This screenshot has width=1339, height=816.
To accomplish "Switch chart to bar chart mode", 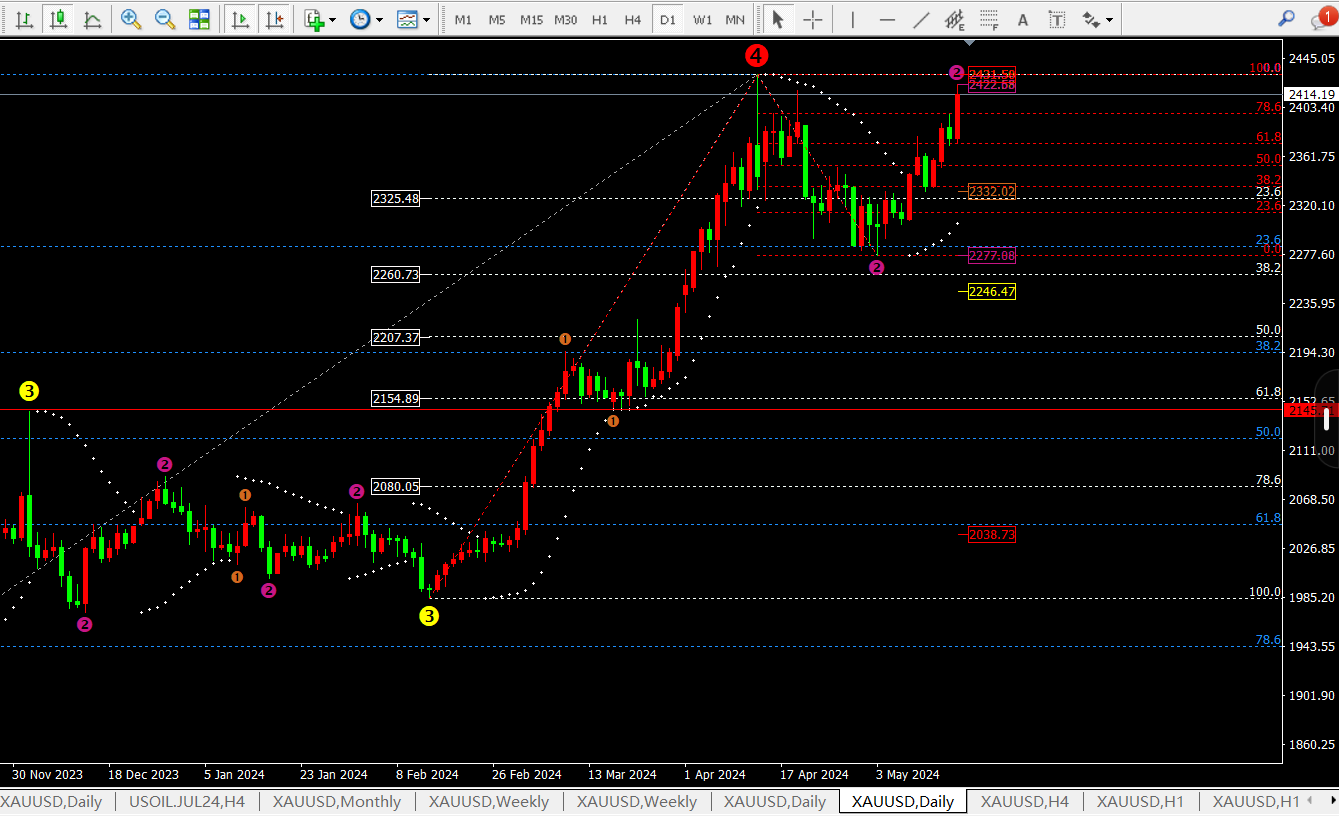I will (25, 19).
